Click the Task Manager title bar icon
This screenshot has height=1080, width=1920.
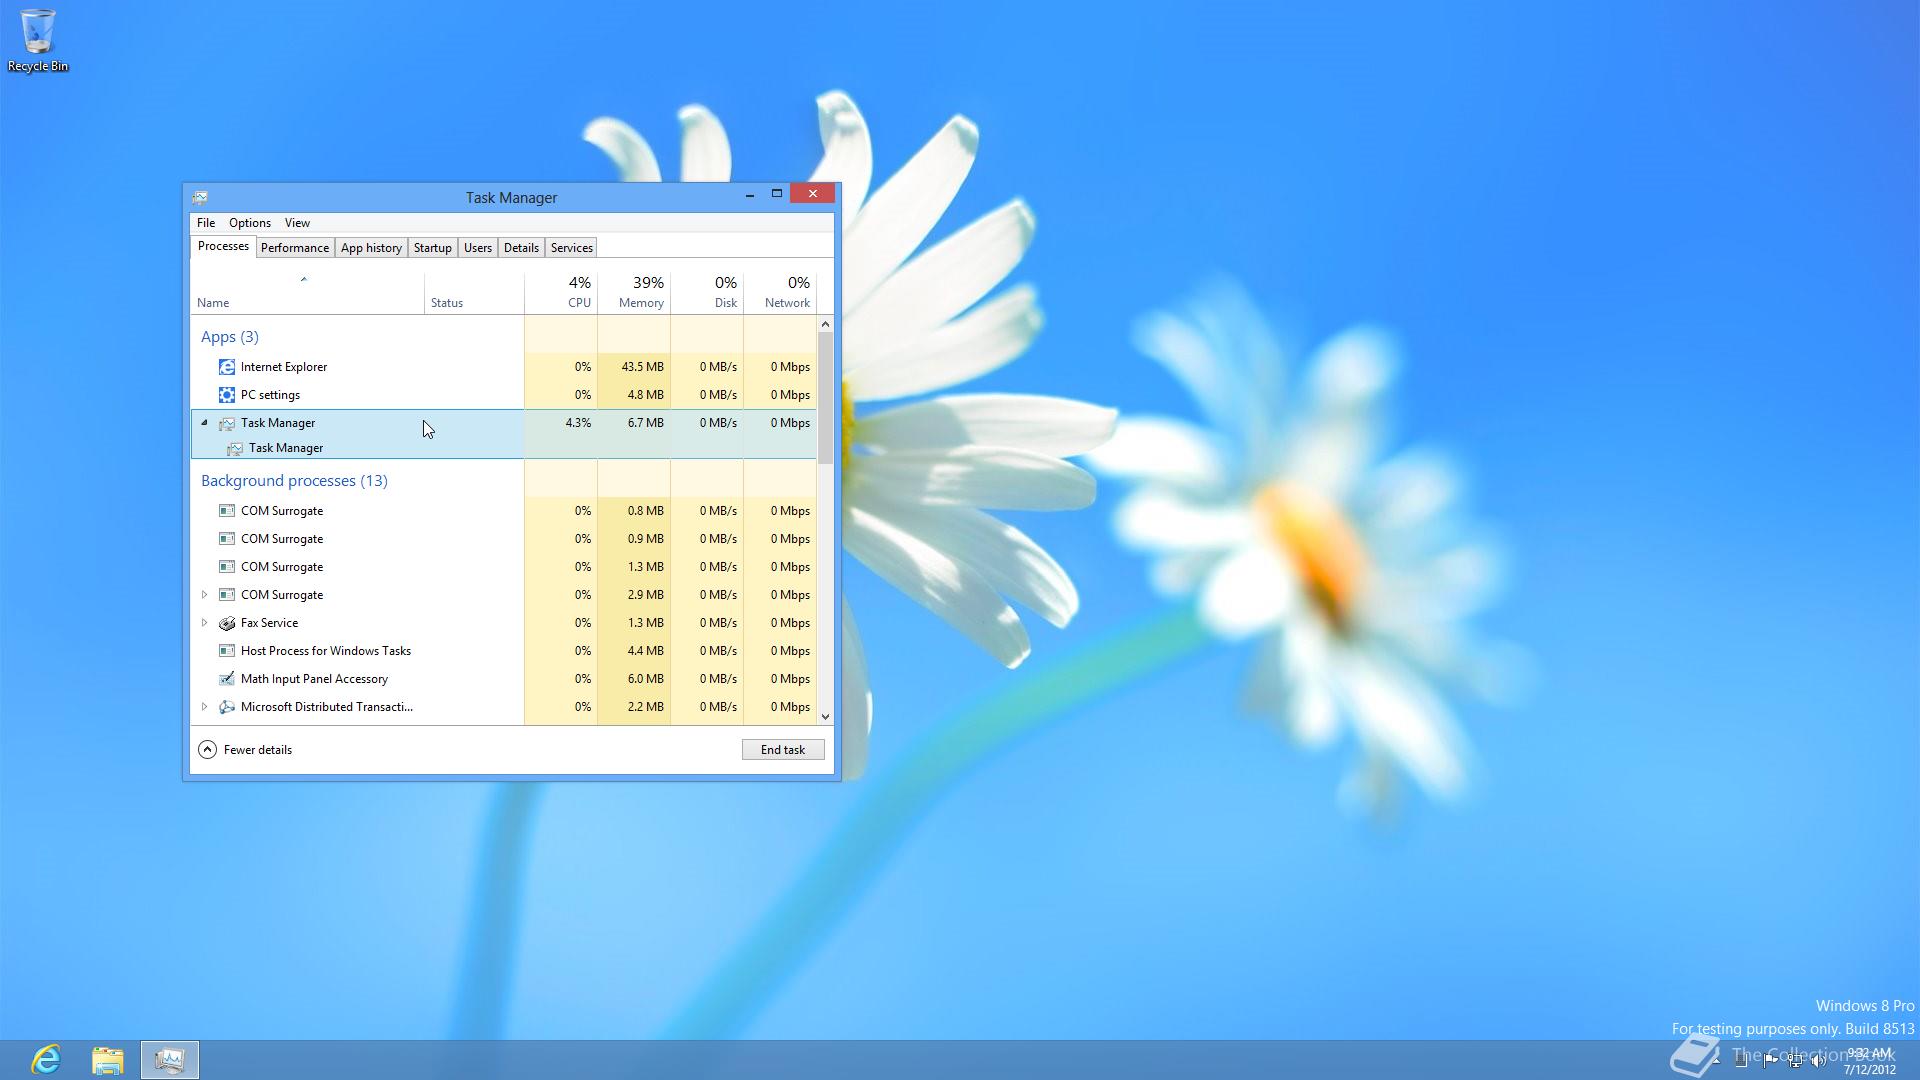tap(200, 197)
